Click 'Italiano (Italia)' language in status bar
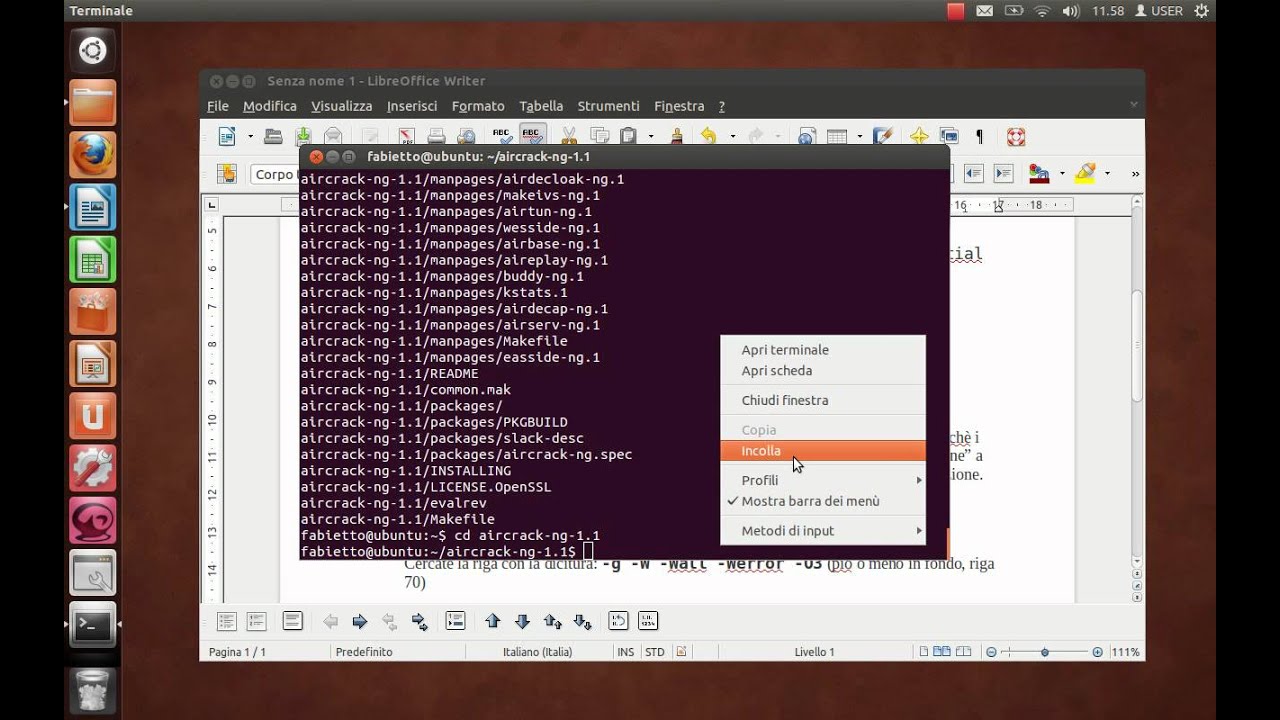 (x=537, y=652)
